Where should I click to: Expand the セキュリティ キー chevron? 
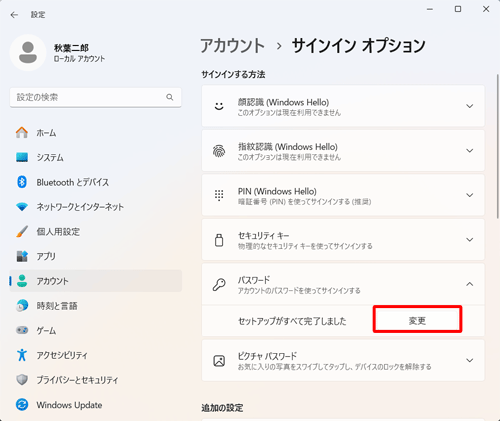(x=470, y=240)
